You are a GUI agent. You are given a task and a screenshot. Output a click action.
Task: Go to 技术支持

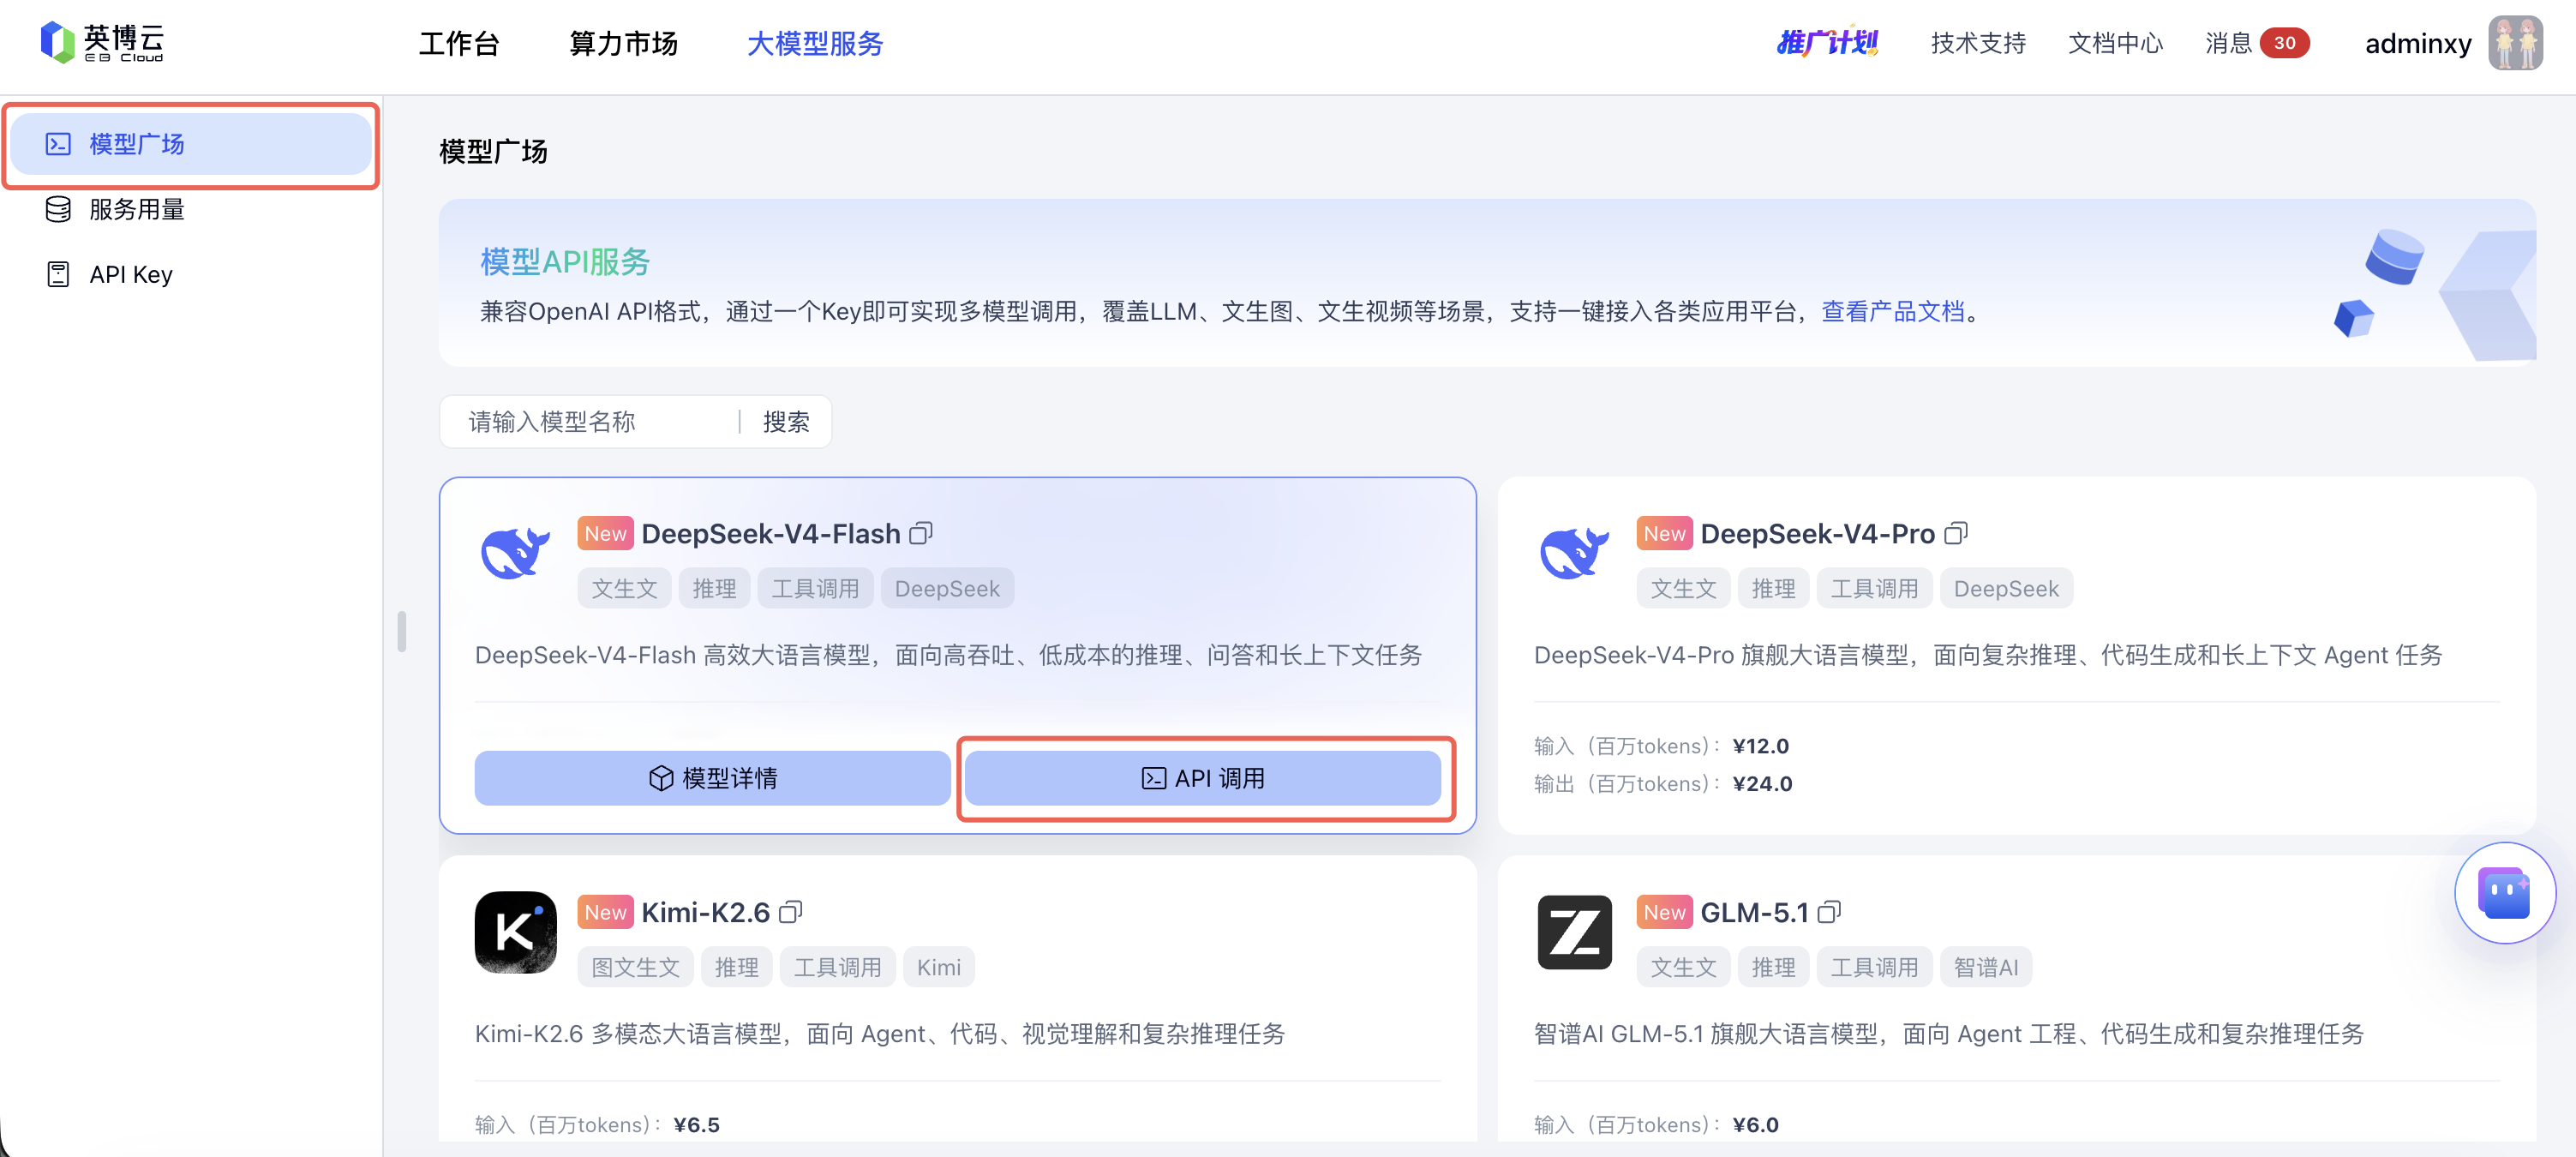tap(1978, 43)
